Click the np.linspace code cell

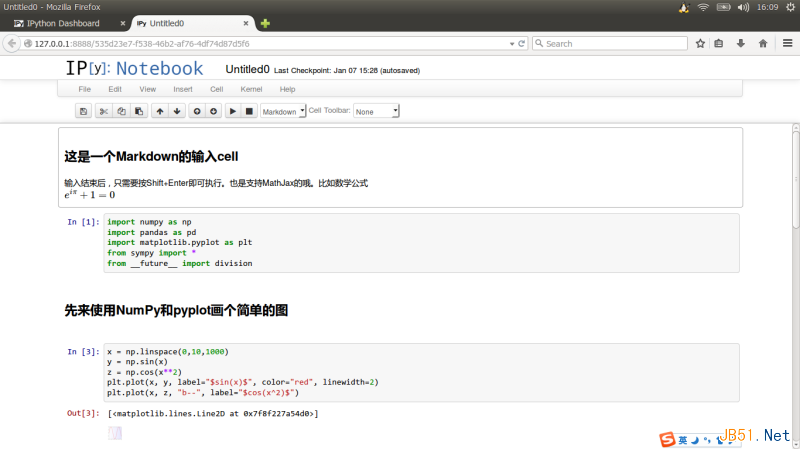[421, 372]
